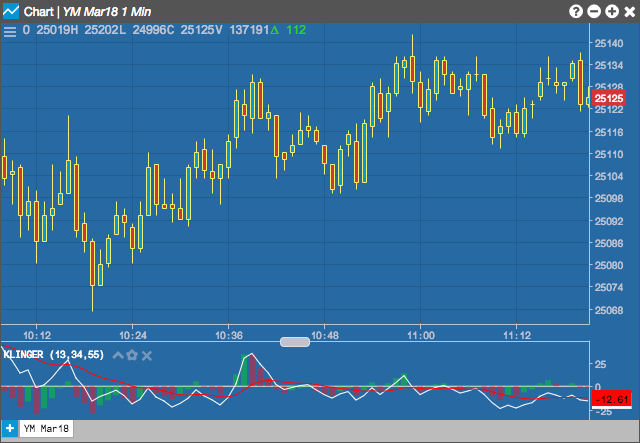Click the KLINGER (13,34,55) study label
The image size is (640, 443).
click(x=53, y=354)
